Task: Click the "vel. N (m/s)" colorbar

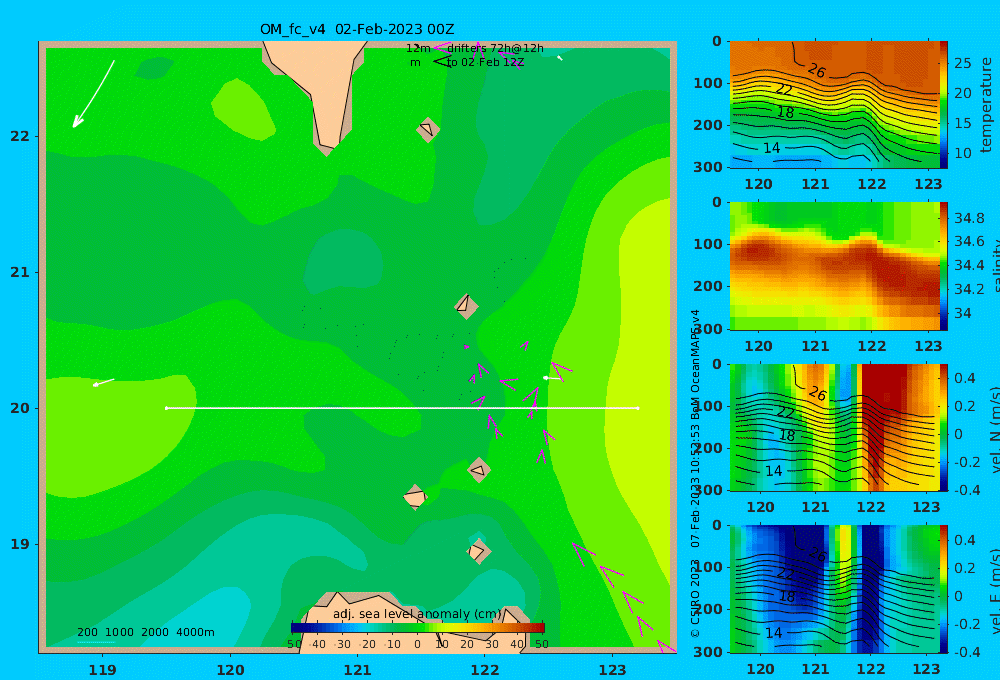Action: (x=944, y=427)
